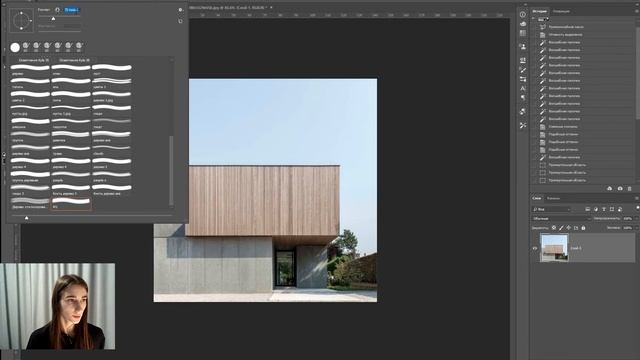640x360 pixels.
Task: Click the brush list vertical scrollbar
Action: coord(171,171)
